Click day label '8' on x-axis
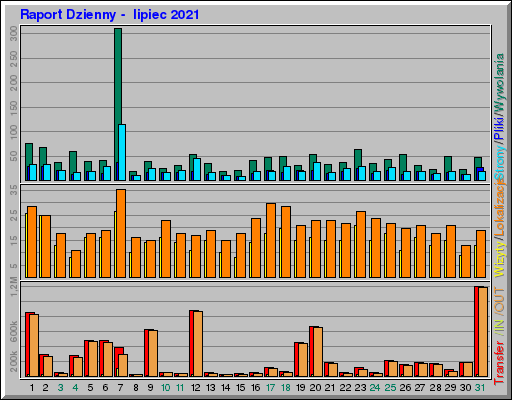The height and width of the screenshot is (400, 512). point(136,388)
